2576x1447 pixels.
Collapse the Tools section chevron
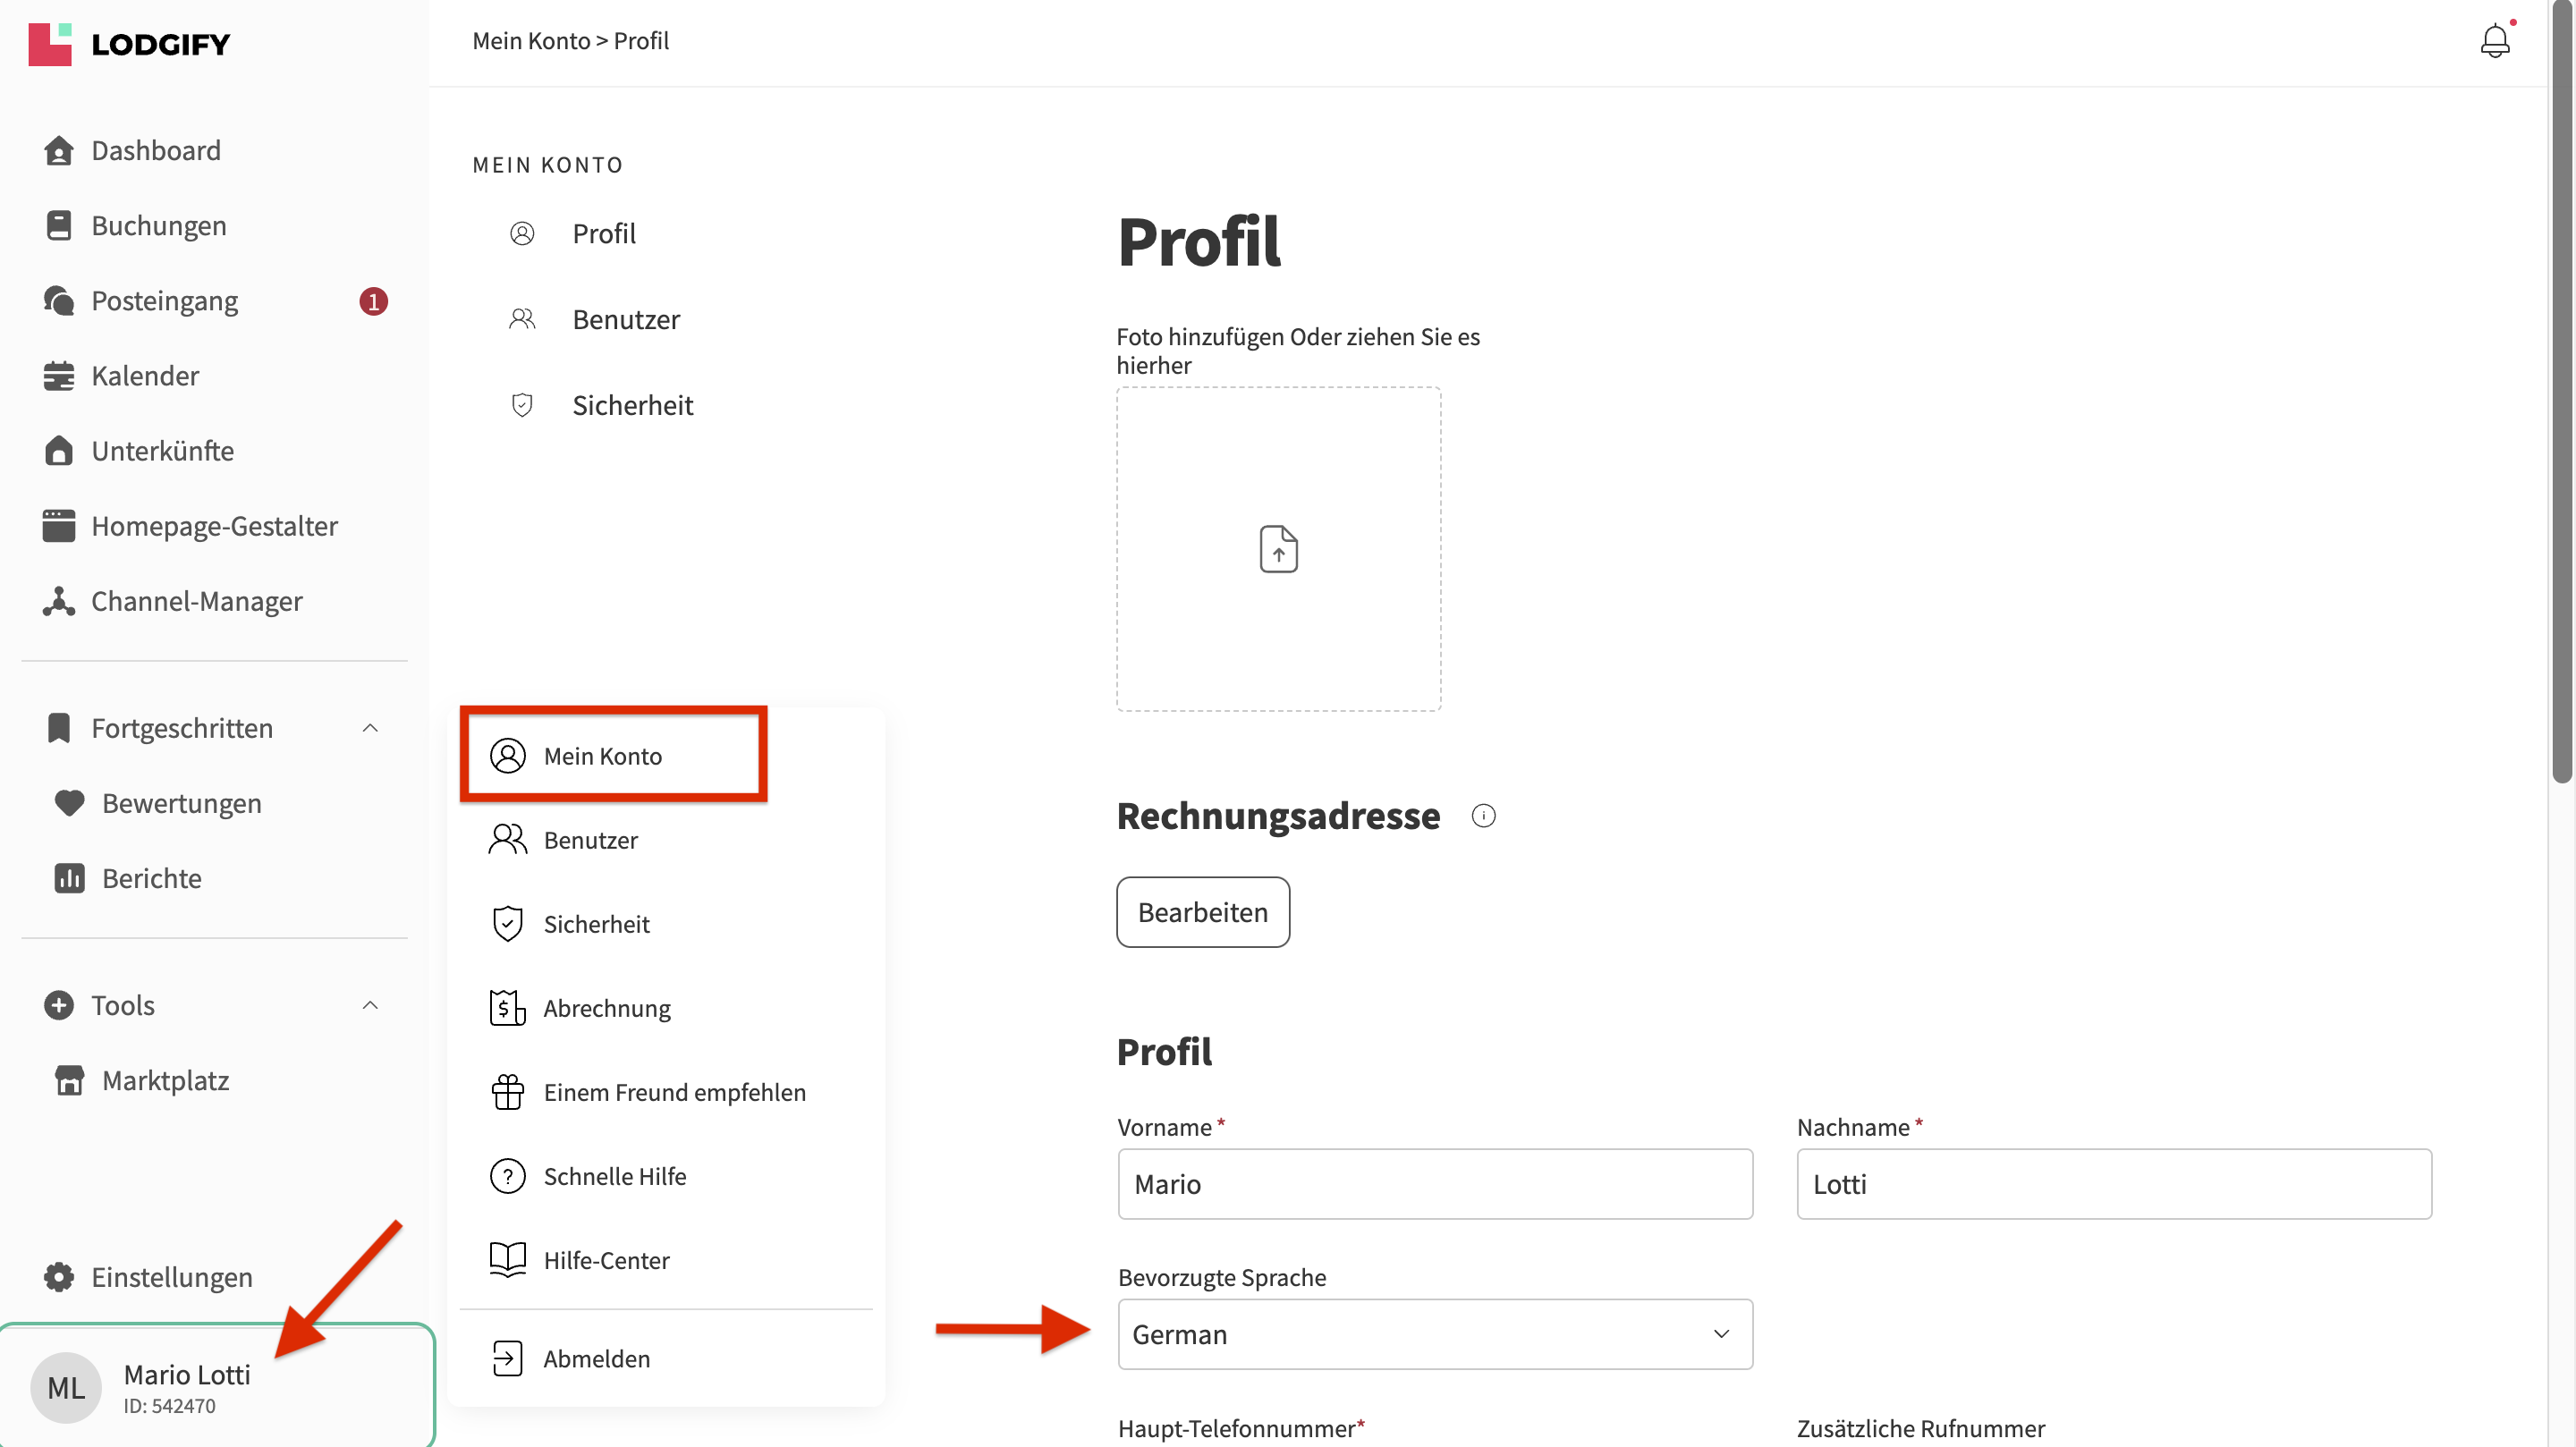pos(370,1005)
